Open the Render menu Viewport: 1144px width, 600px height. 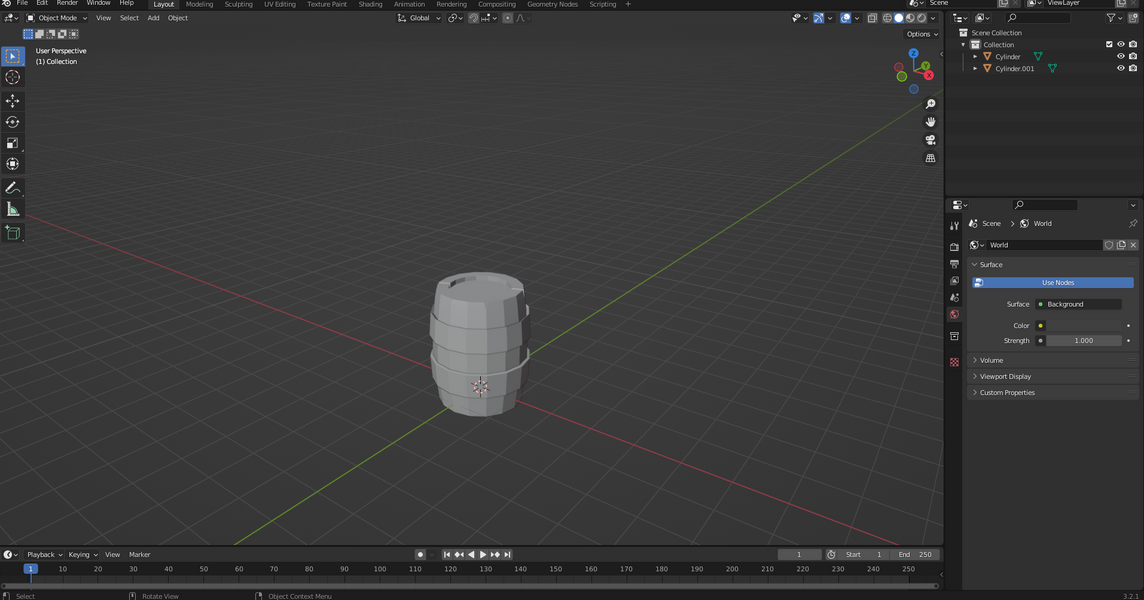click(66, 4)
